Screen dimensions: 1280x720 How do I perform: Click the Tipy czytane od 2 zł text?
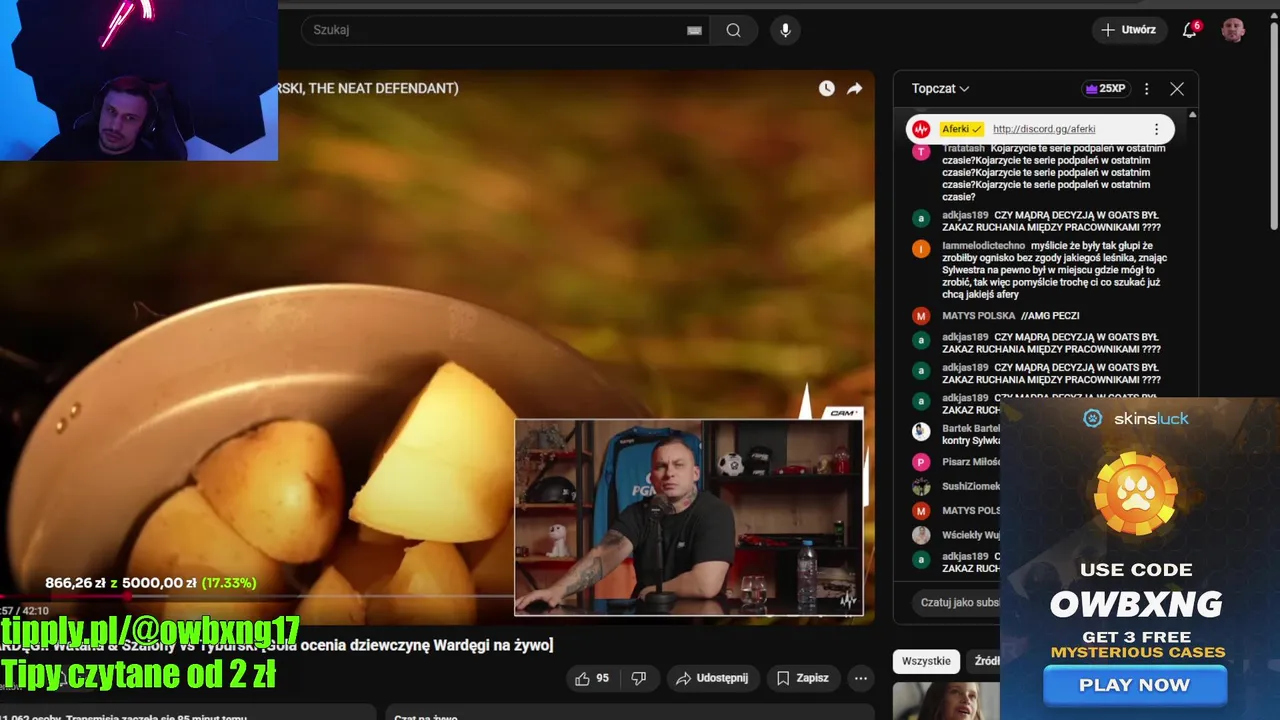pos(138,676)
